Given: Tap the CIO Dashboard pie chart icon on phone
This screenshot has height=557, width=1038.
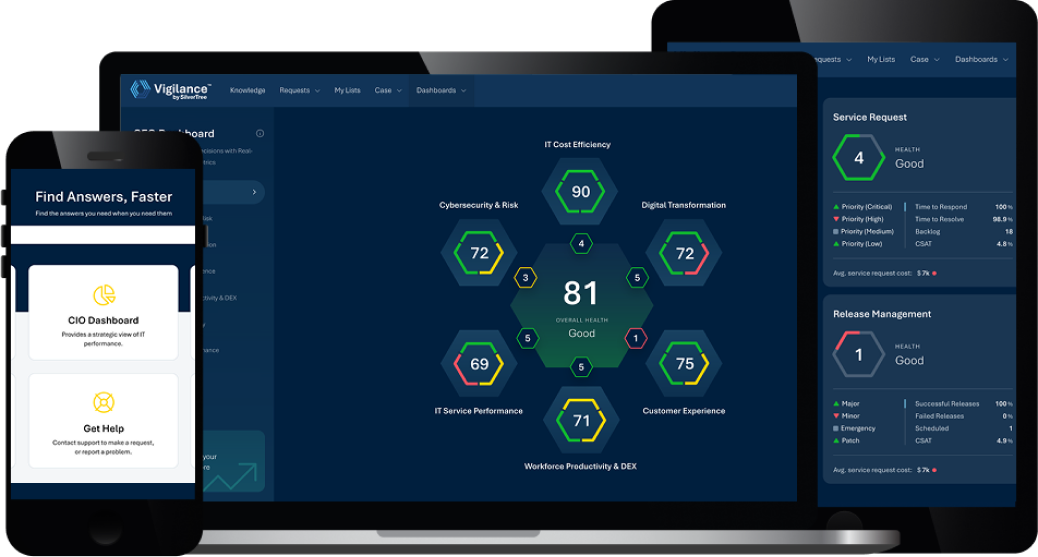Looking at the screenshot, I should pos(103,295).
